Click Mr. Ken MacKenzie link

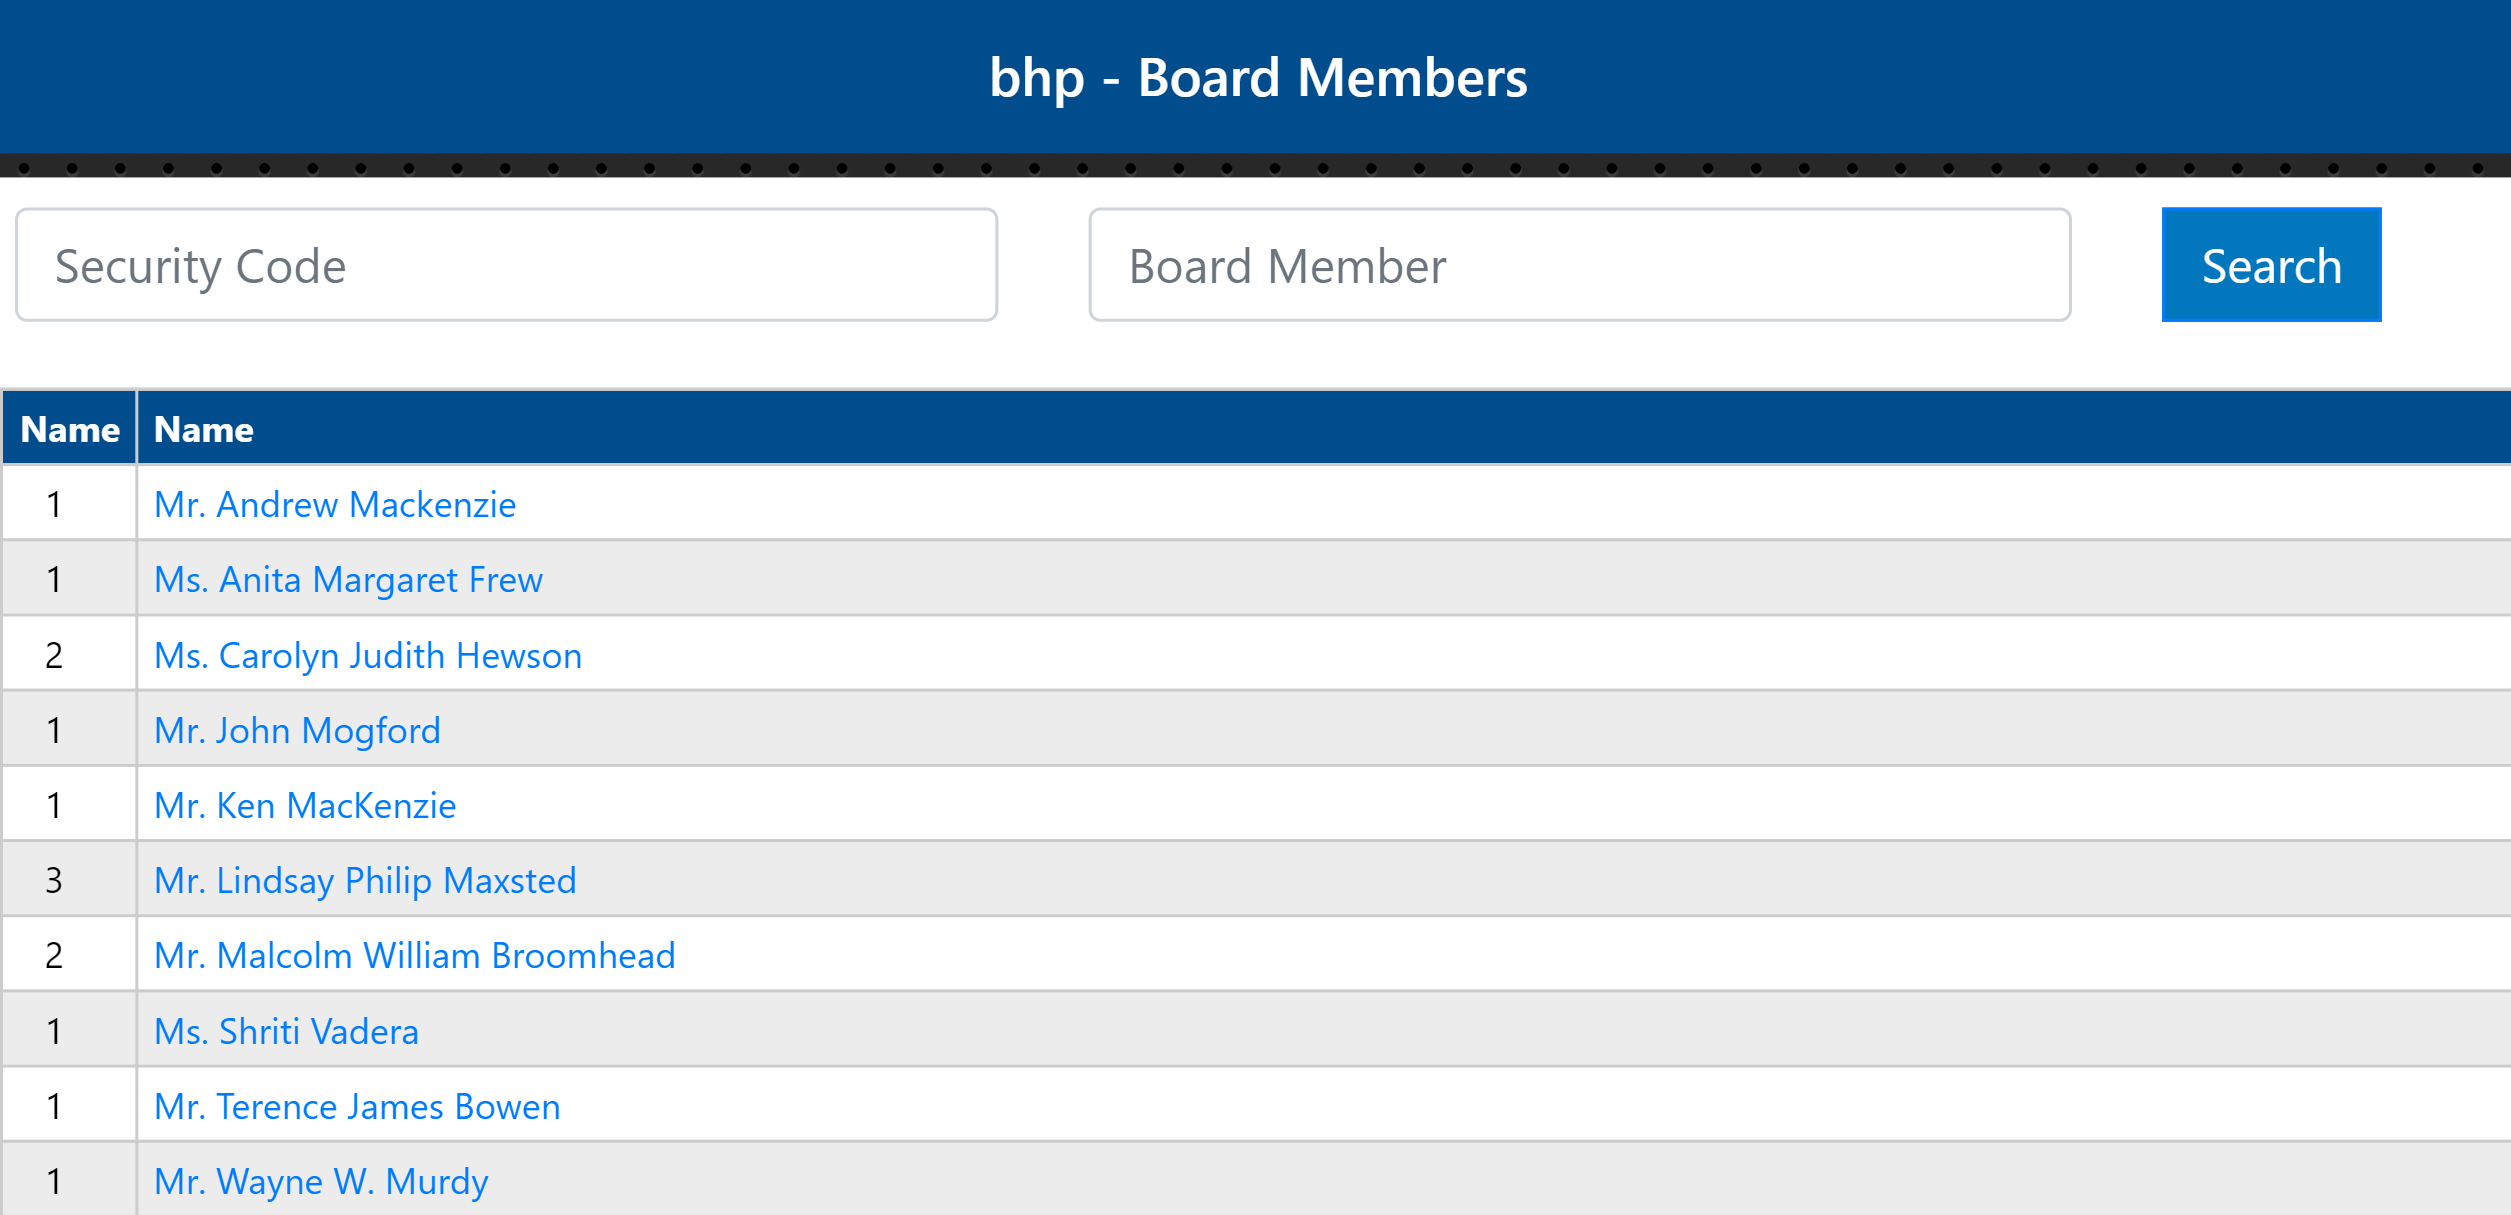(305, 805)
